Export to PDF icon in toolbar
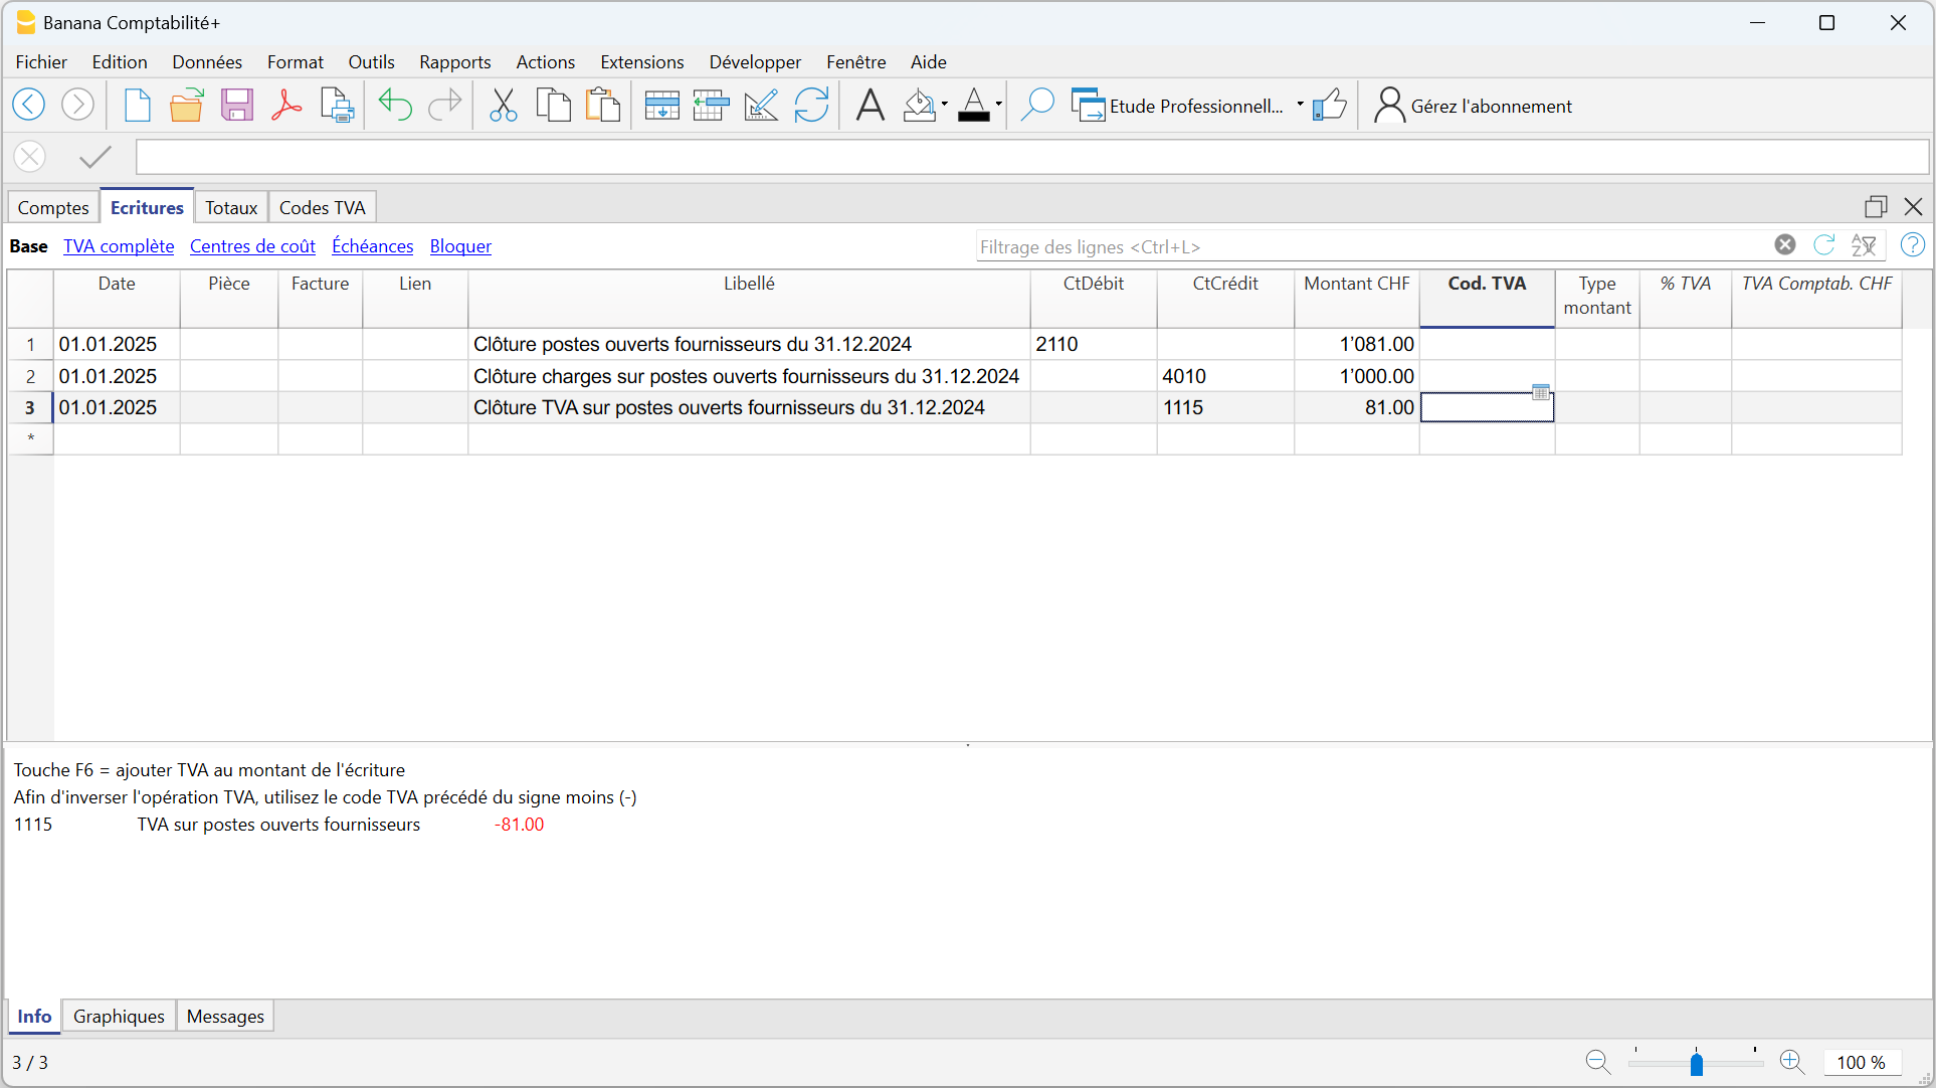 tap(287, 105)
